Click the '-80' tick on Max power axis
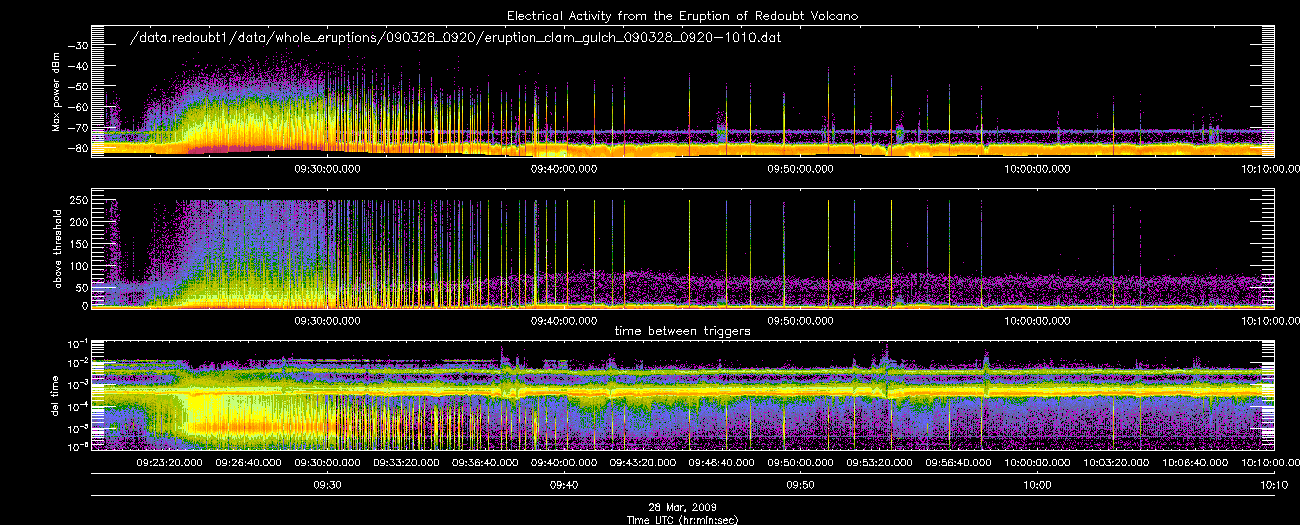Viewport: 1300px width, 525px height. [x=80, y=149]
